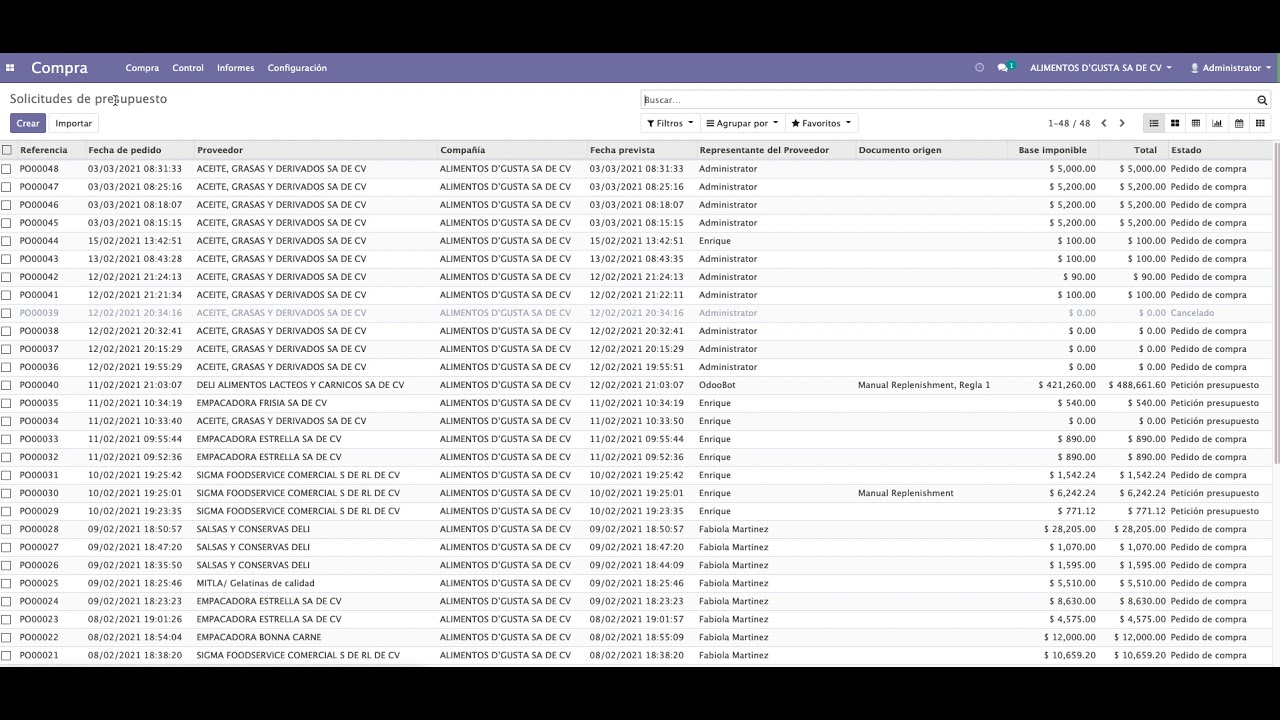Go to the next page arrow

tap(1122, 123)
